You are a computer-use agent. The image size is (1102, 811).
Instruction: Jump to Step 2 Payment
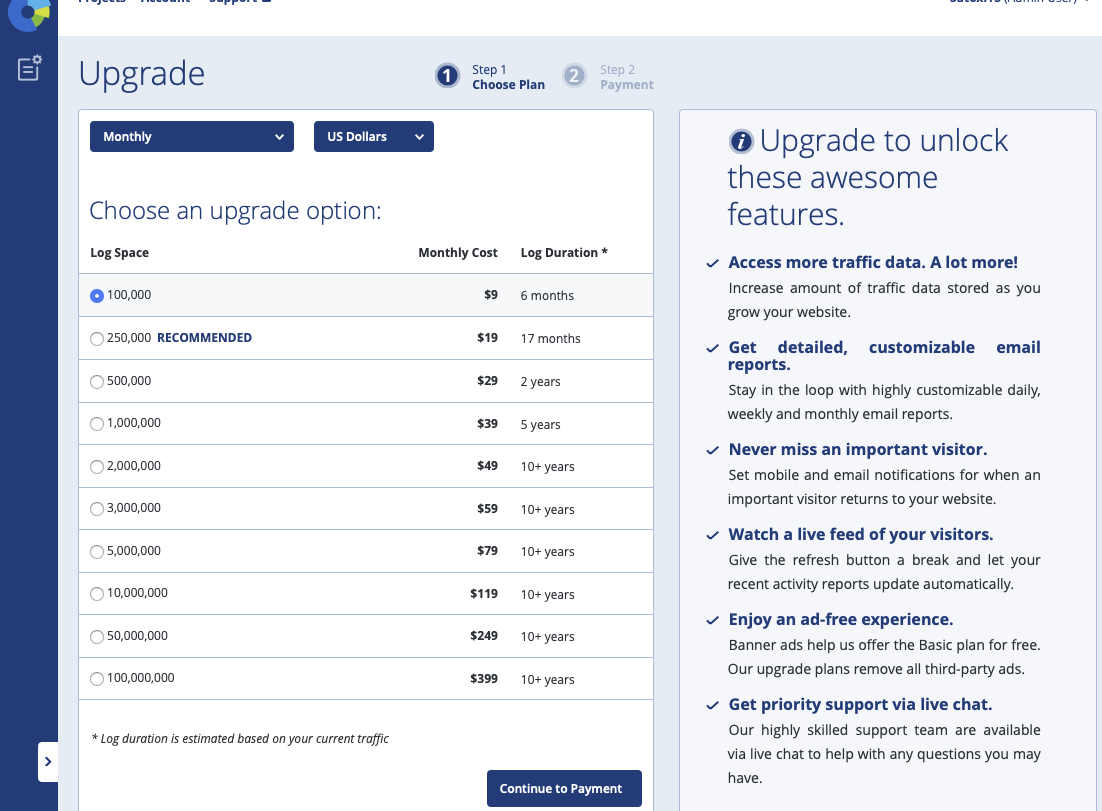pos(608,77)
